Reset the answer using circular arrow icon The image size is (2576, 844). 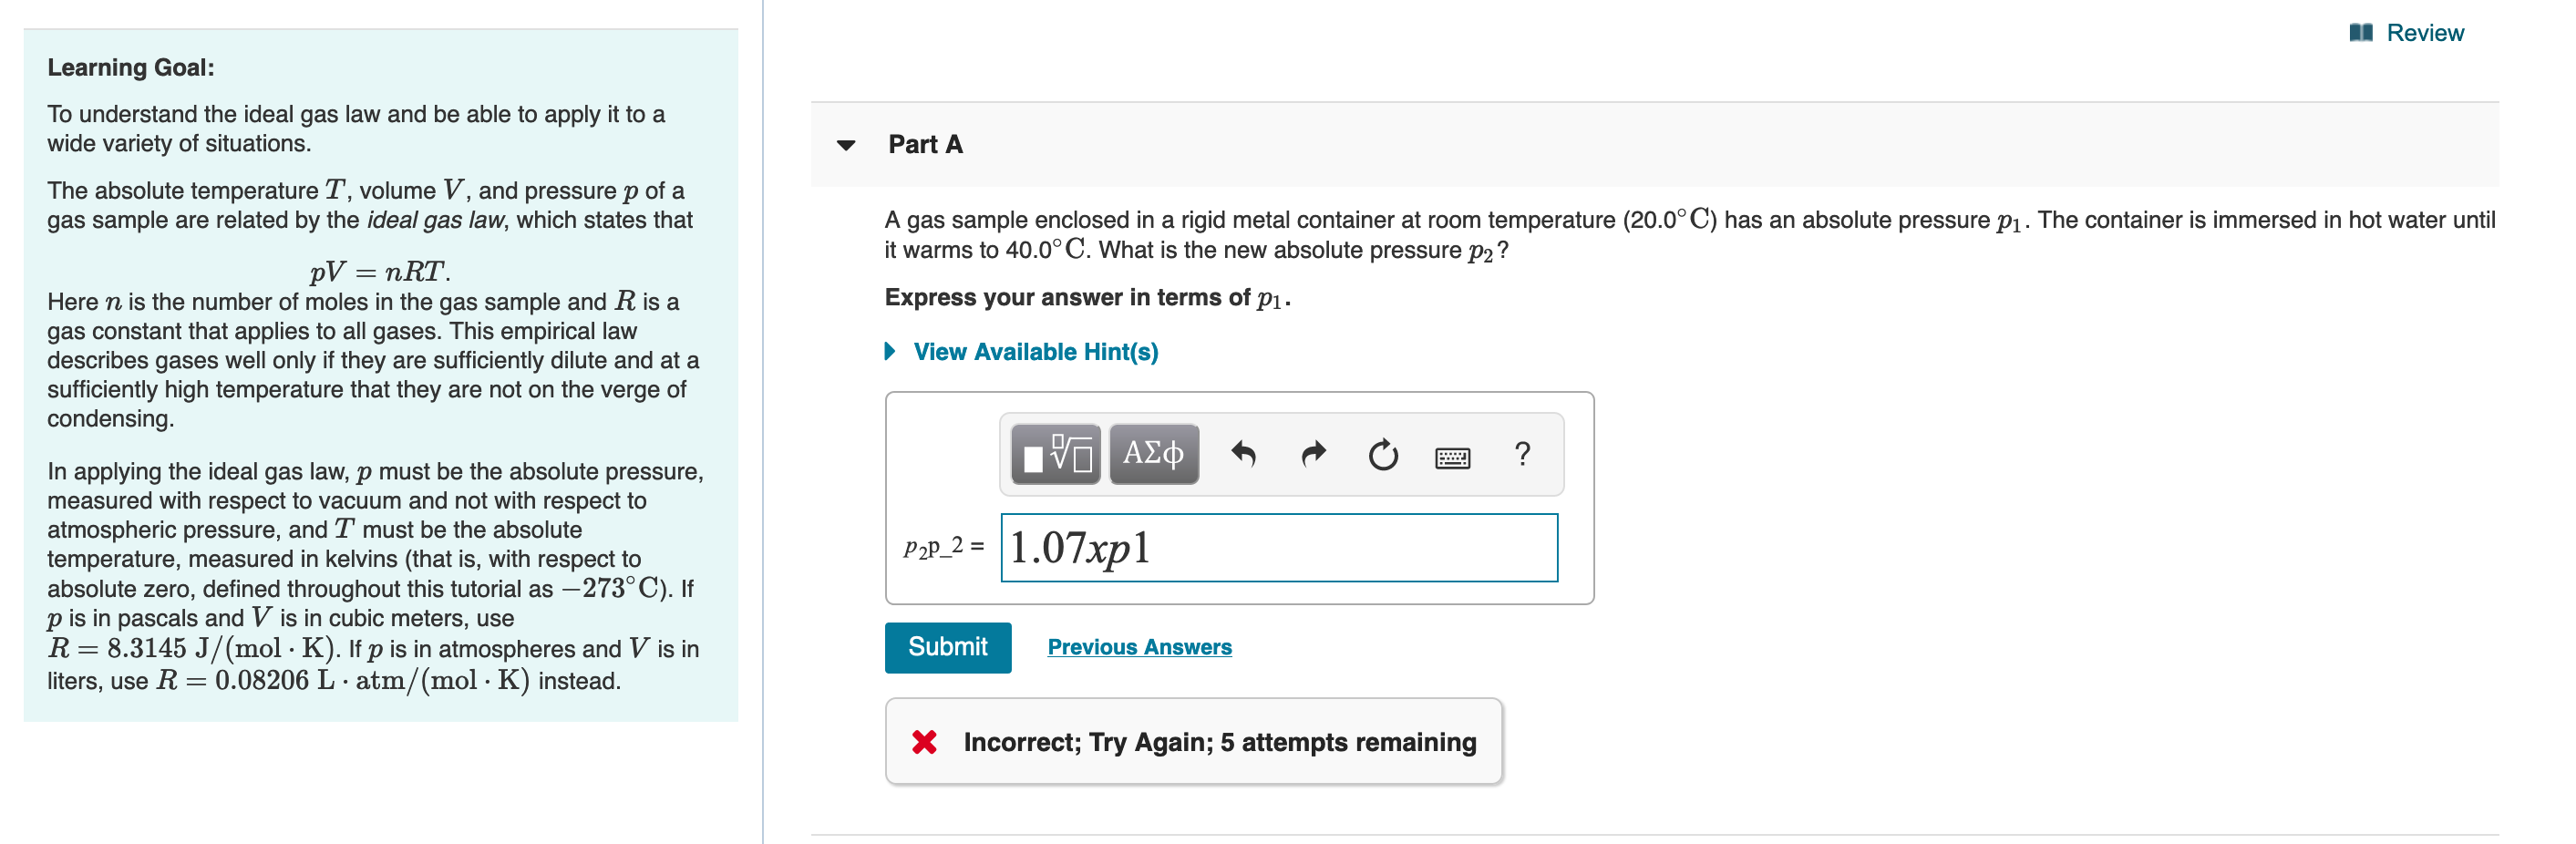pos(1382,455)
